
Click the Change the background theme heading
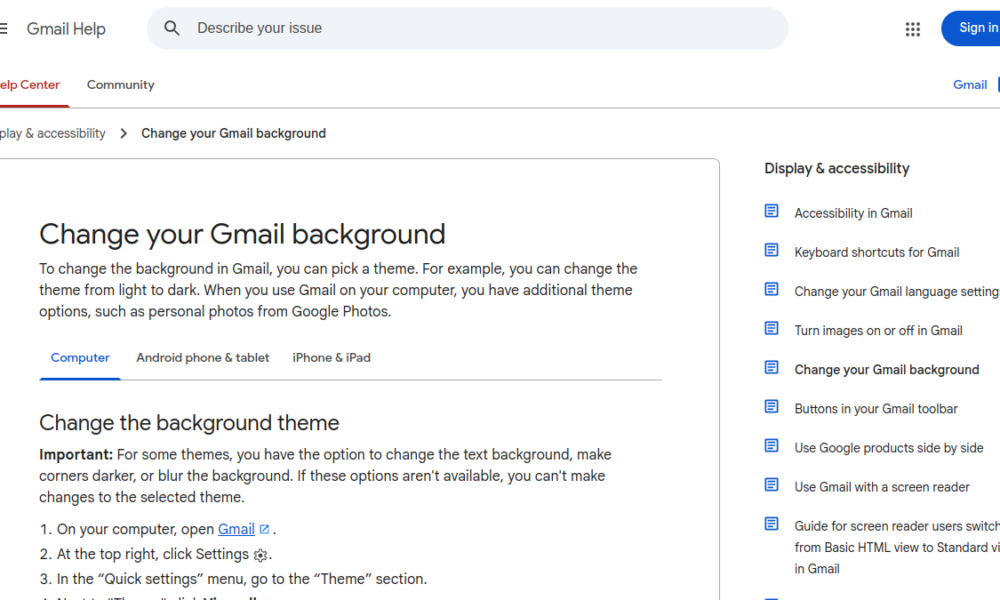click(189, 423)
